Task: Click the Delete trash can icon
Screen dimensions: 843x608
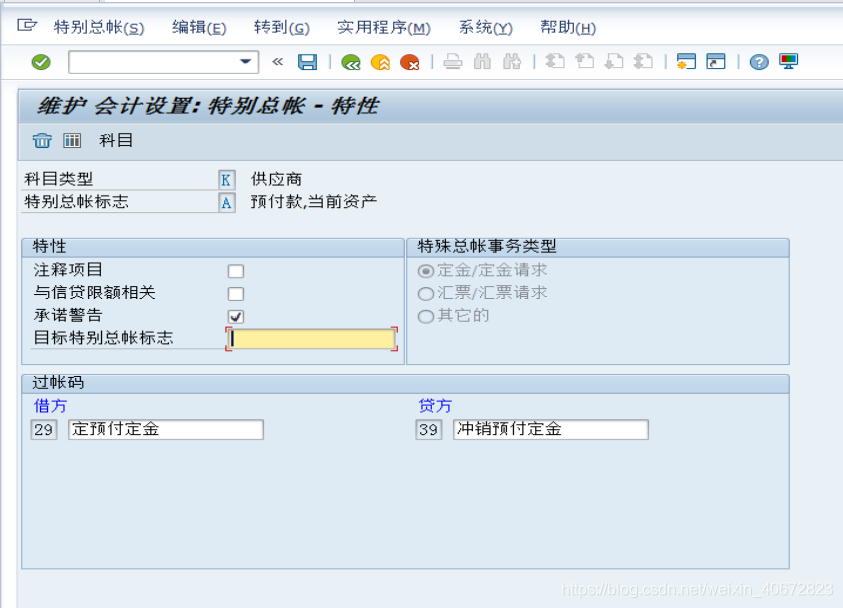Action: coord(42,141)
